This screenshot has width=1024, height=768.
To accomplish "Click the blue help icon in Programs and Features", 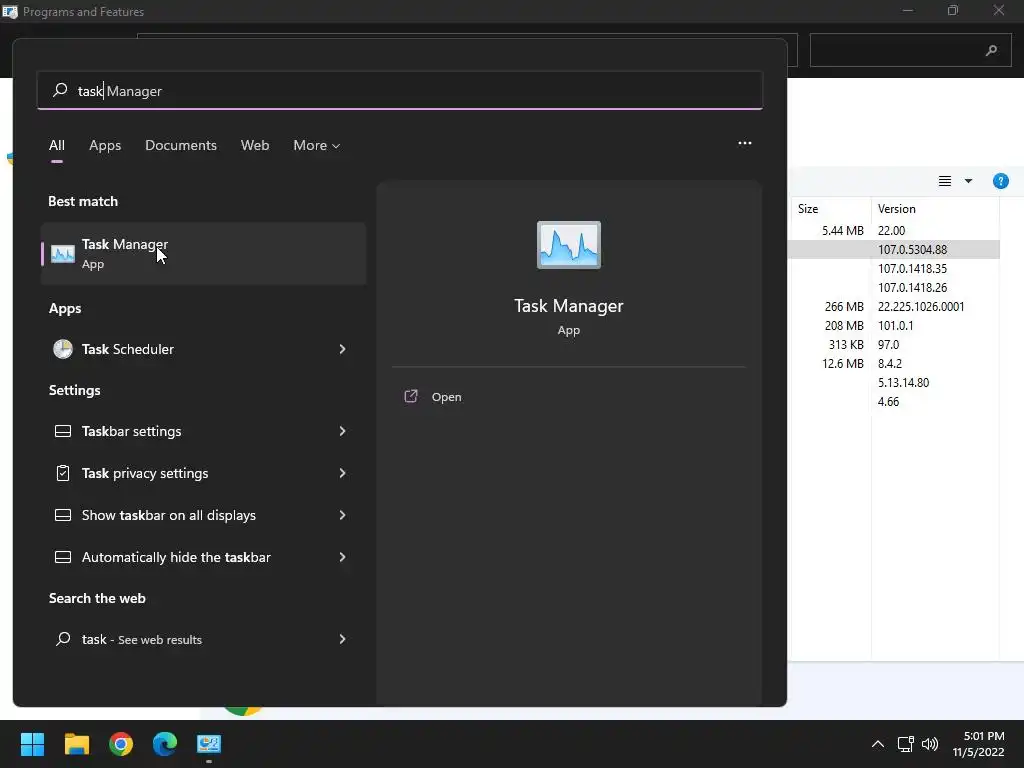I will coord(1000,181).
